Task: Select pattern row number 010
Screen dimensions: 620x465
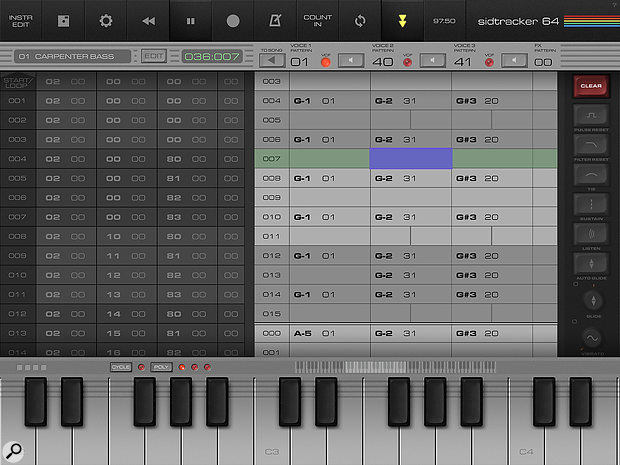Action: tap(272, 217)
